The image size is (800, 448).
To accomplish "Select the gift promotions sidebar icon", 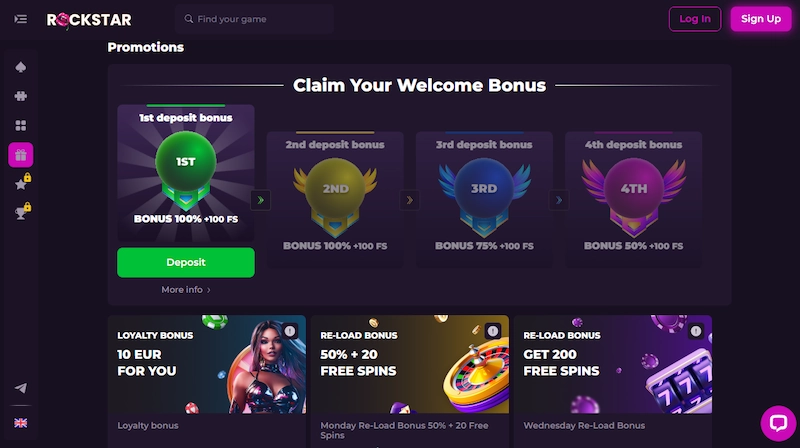I will [x=21, y=155].
